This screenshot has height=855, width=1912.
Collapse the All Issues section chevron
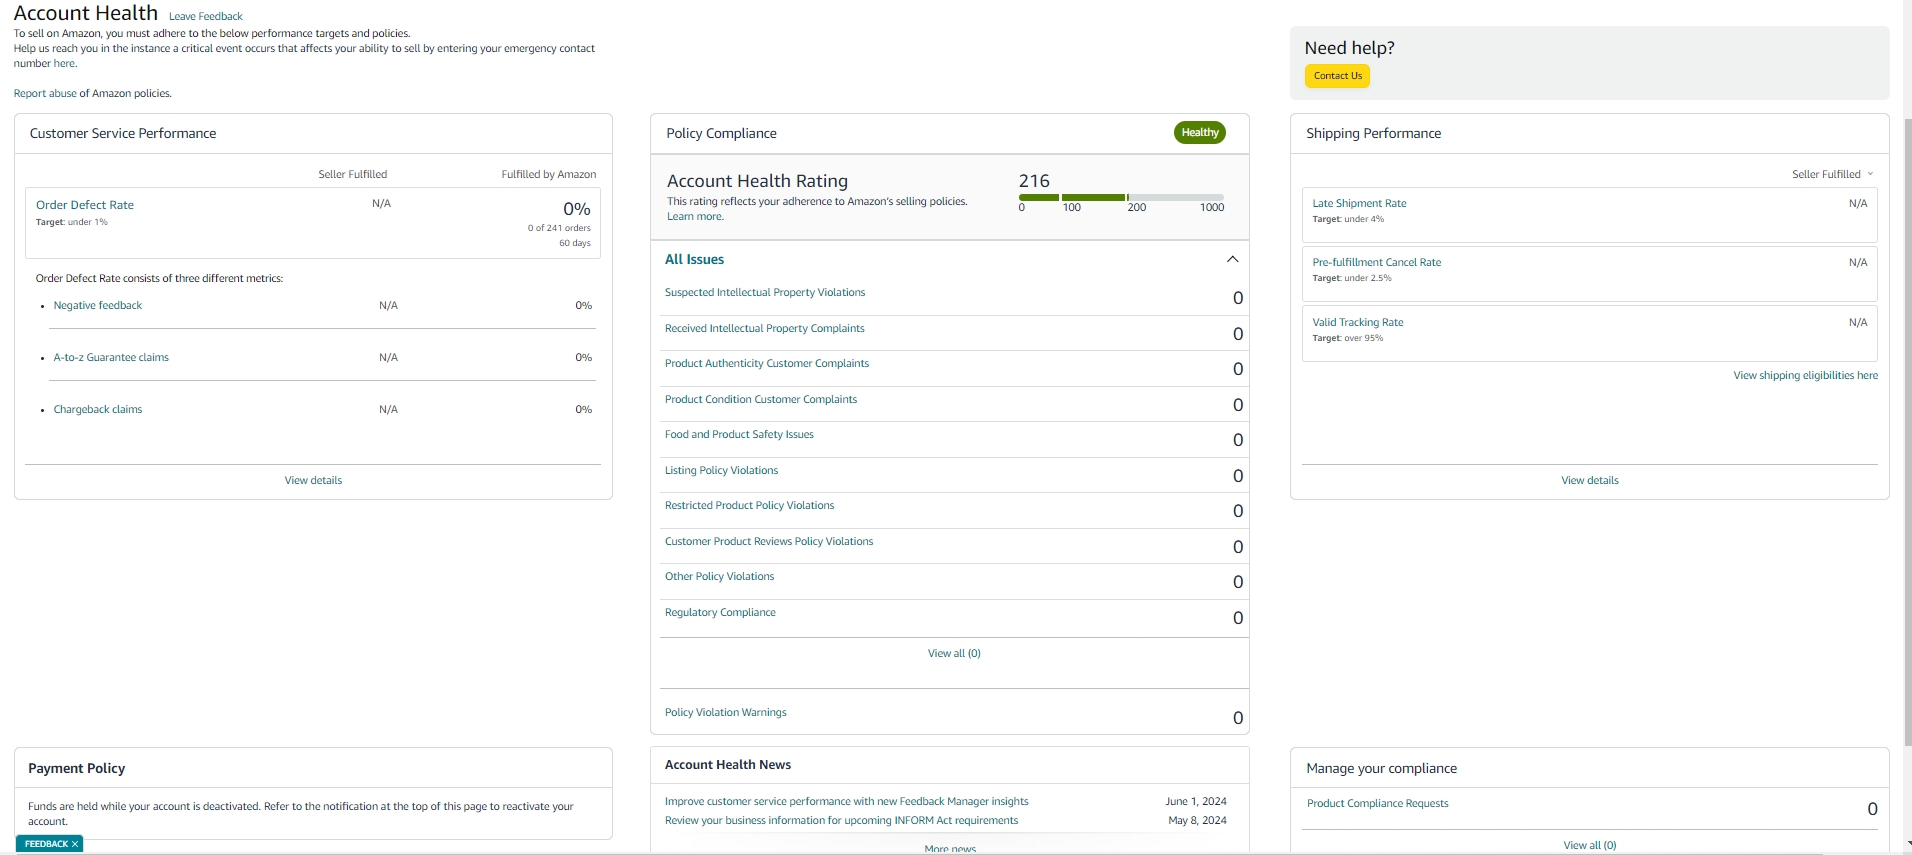click(1232, 259)
